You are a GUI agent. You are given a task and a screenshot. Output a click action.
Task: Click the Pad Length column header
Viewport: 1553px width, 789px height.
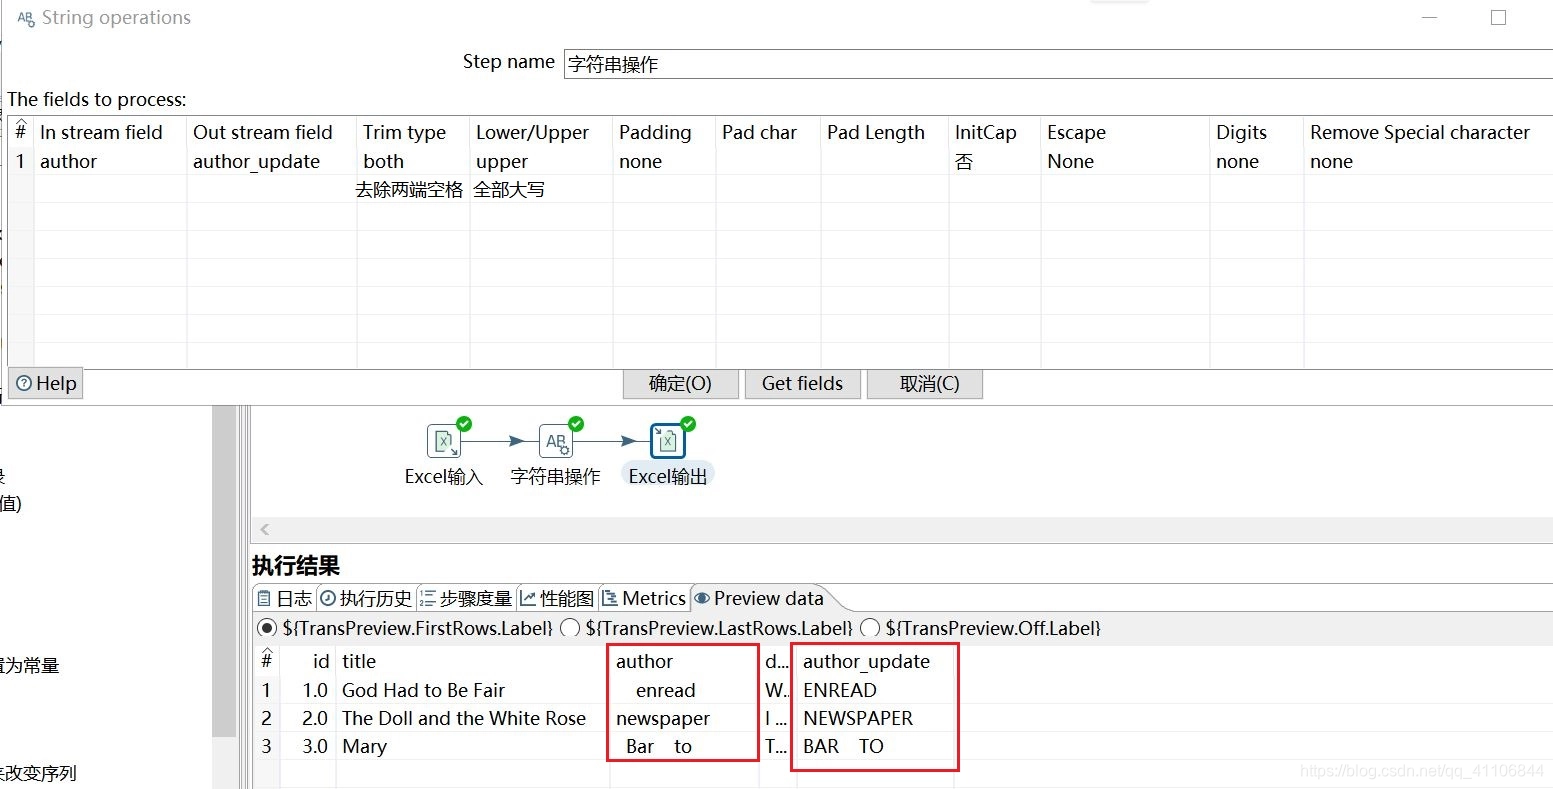click(x=884, y=132)
